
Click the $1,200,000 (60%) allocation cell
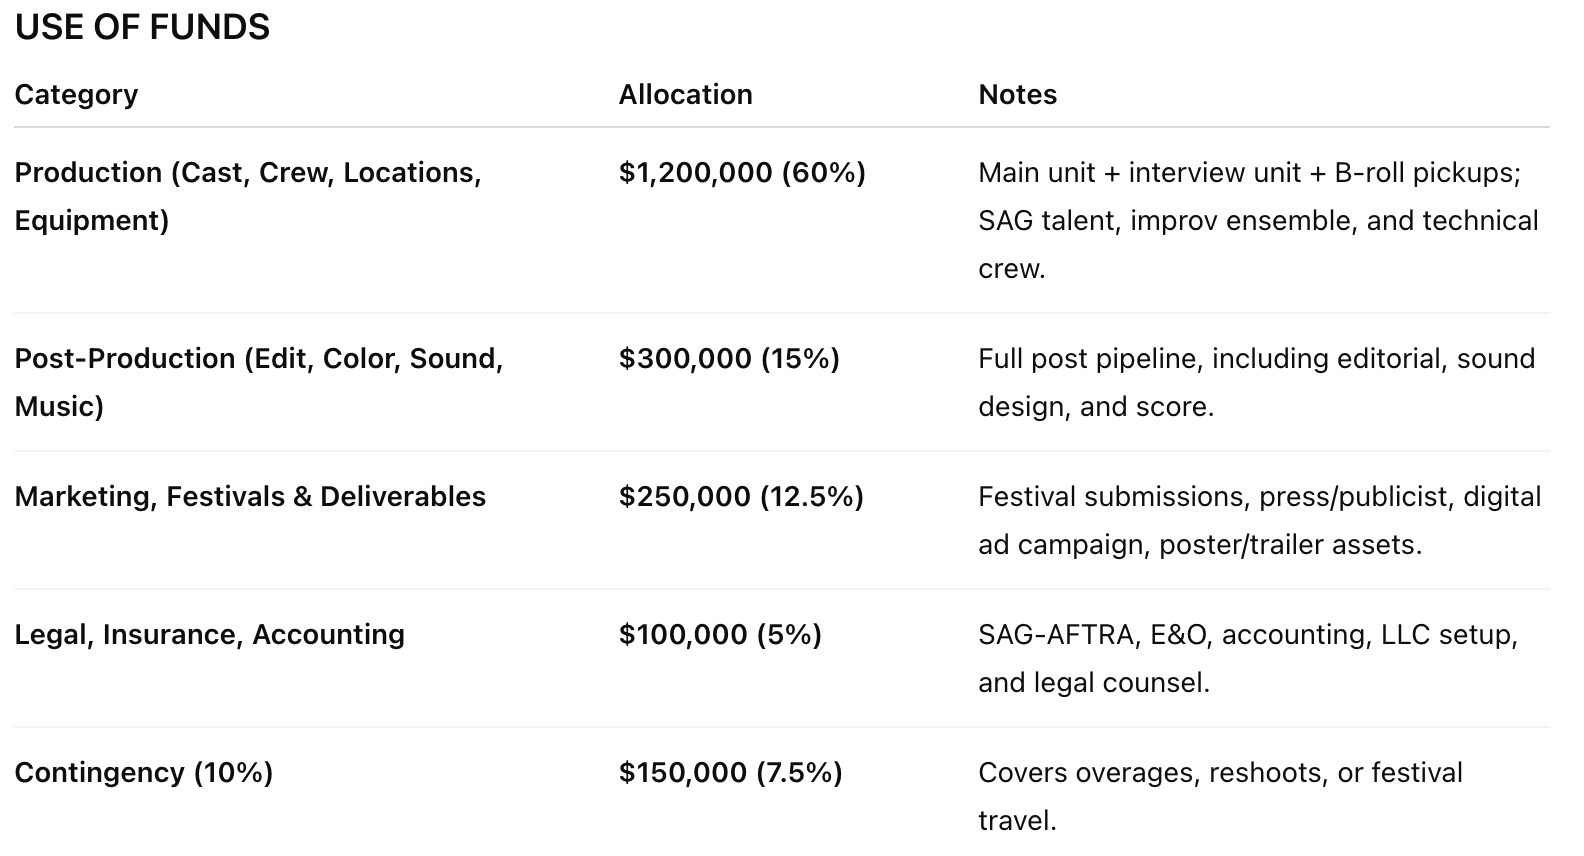(741, 173)
